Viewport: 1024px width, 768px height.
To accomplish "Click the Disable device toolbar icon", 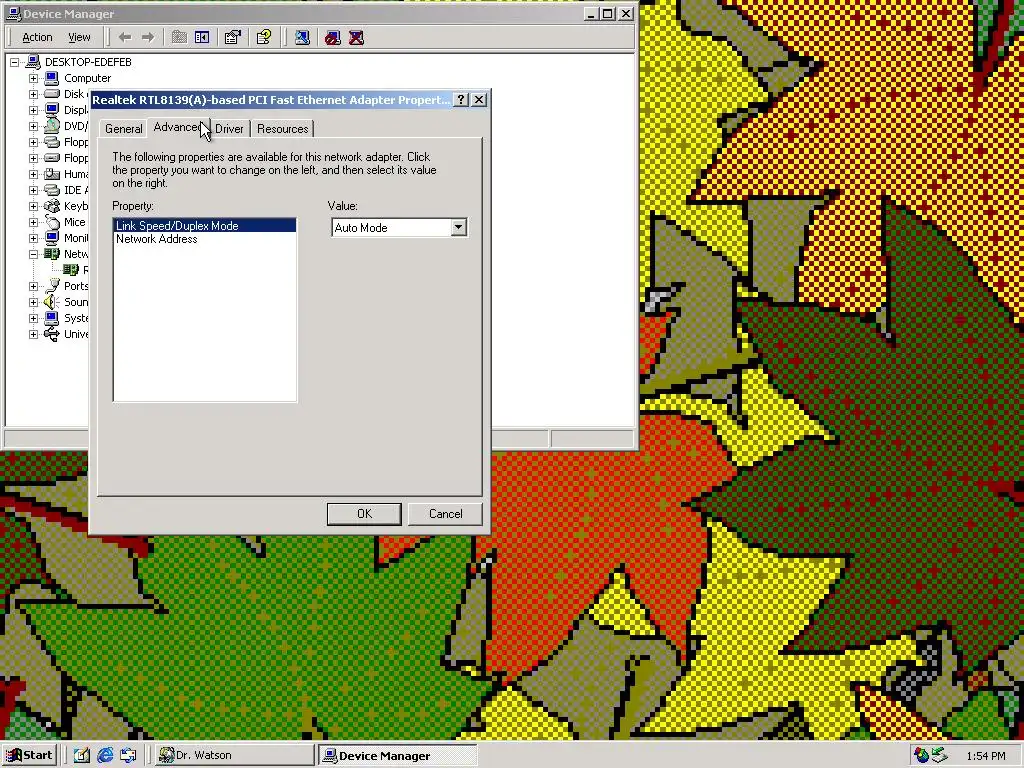I will (333, 37).
